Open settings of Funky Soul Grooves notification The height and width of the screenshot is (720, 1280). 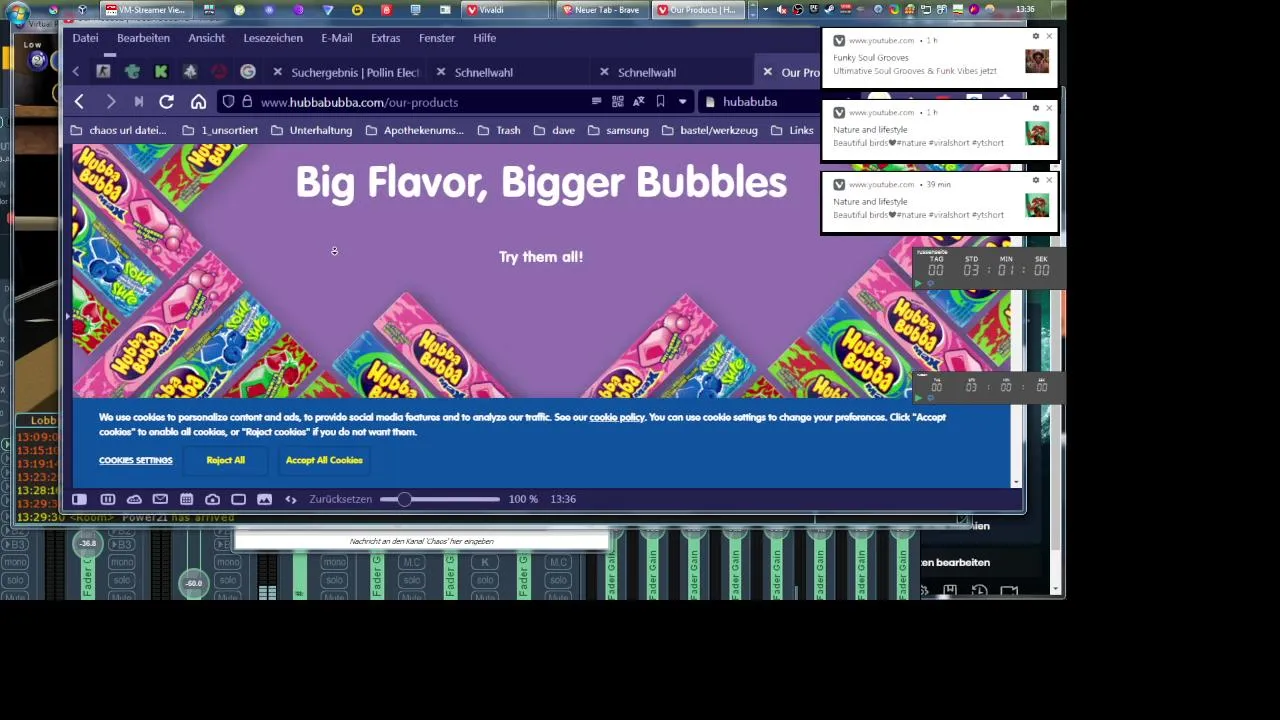1036,36
